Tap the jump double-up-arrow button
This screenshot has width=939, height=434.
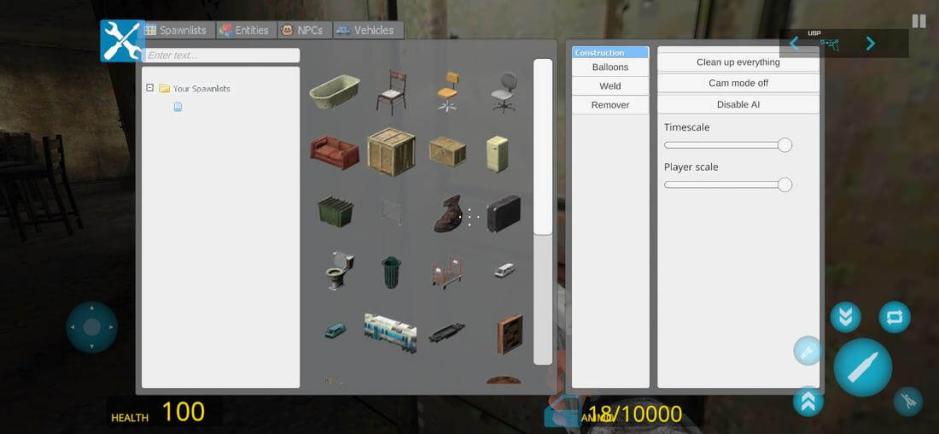pyautogui.click(x=808, y=400)
